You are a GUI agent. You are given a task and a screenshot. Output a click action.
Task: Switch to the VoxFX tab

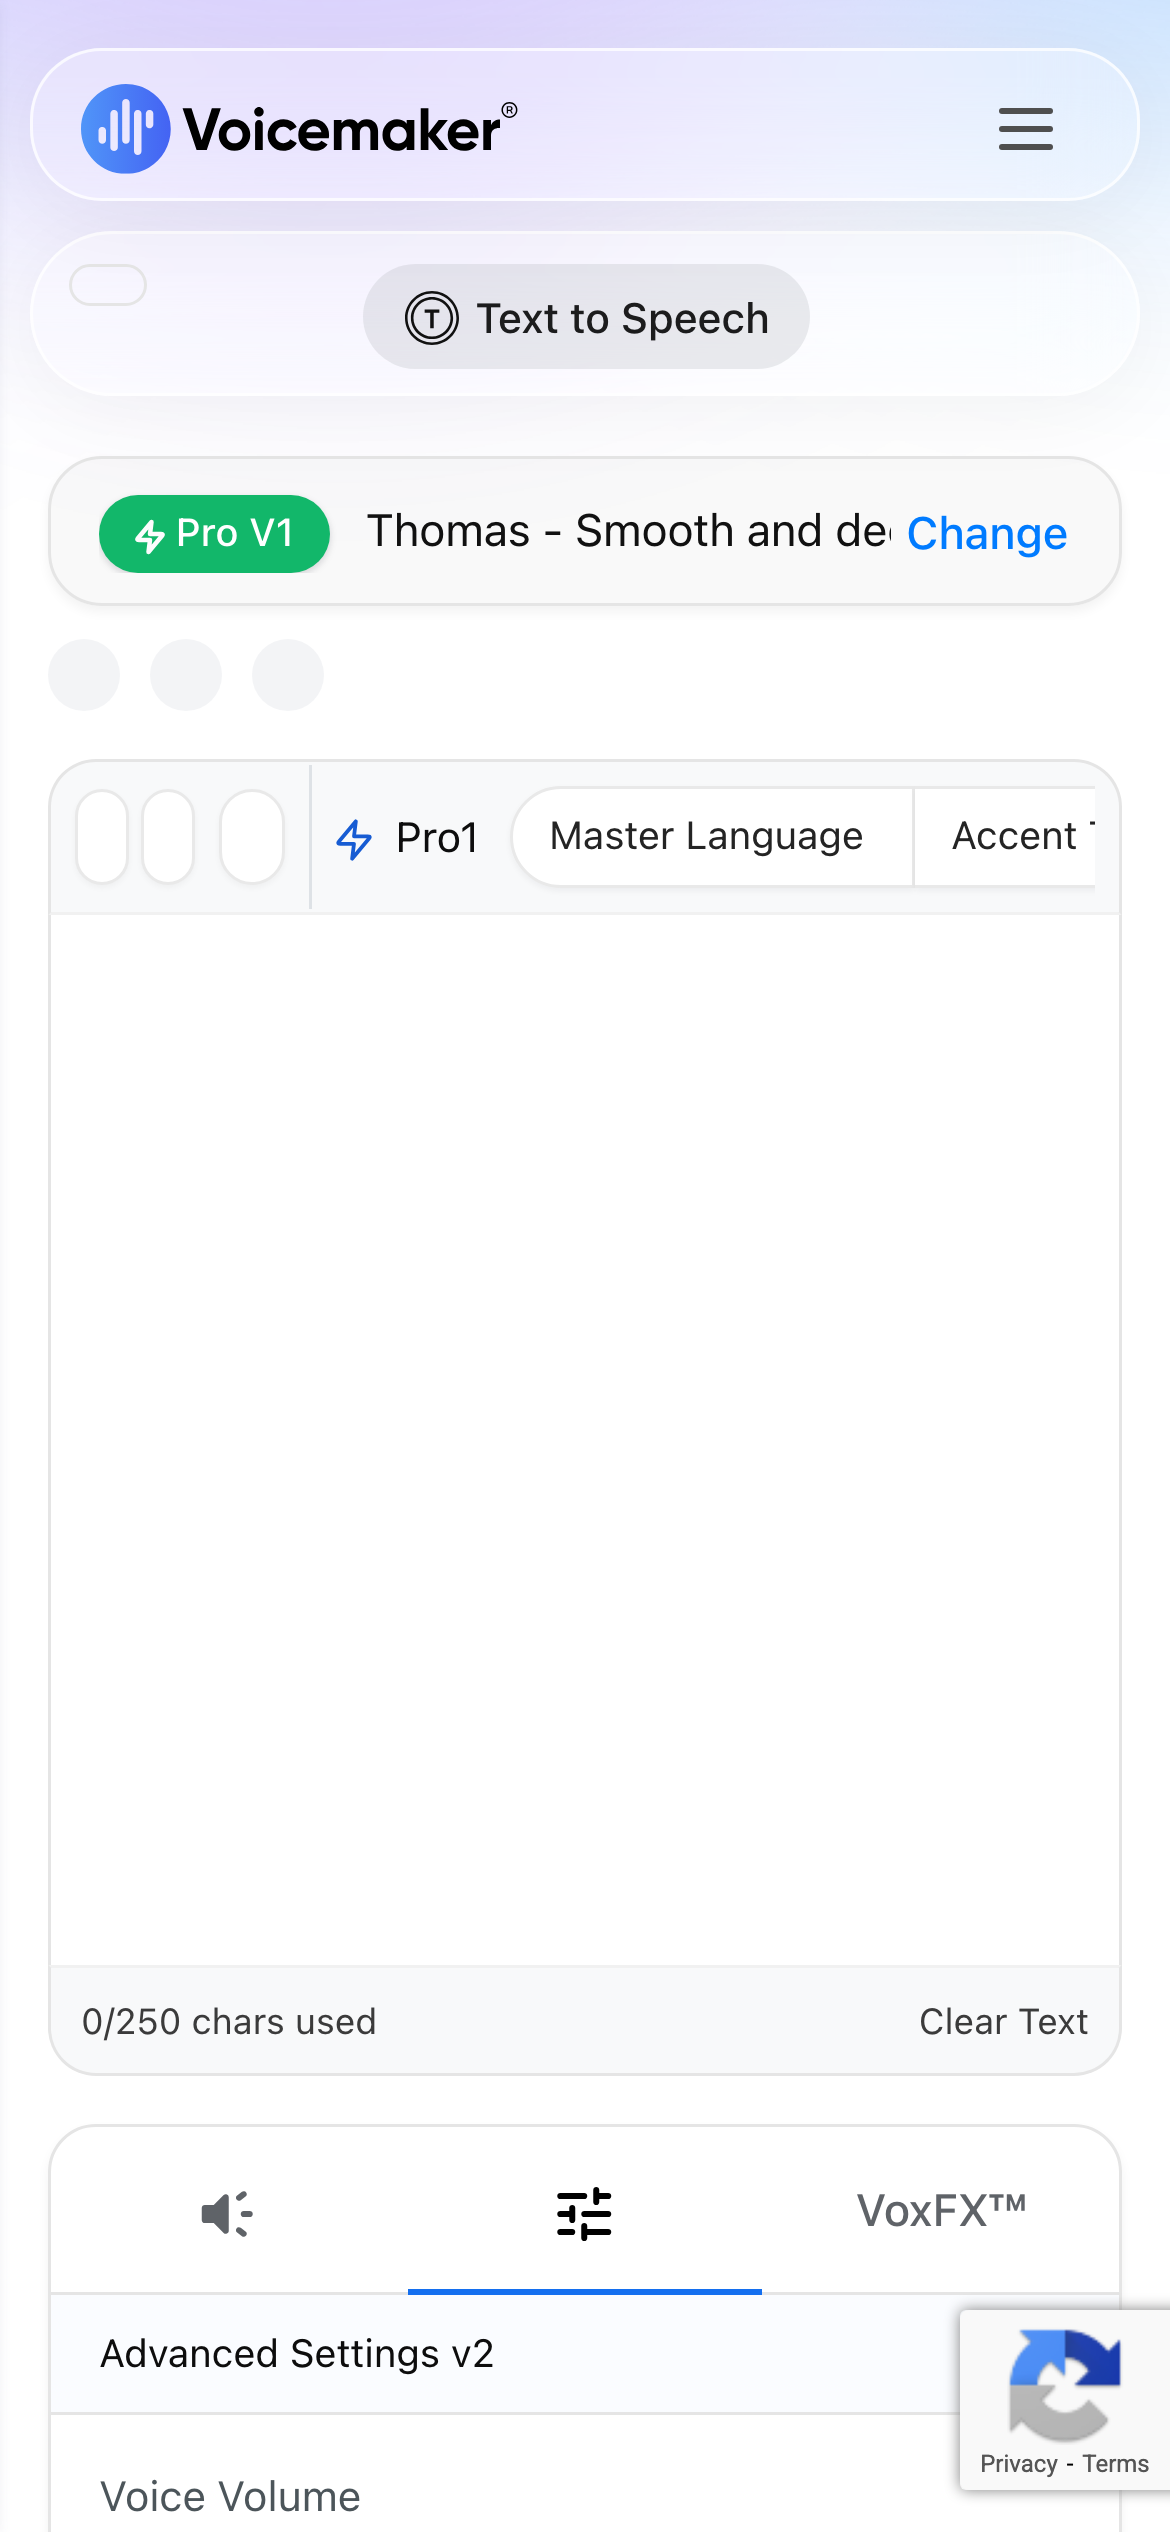coord(941,2211)
